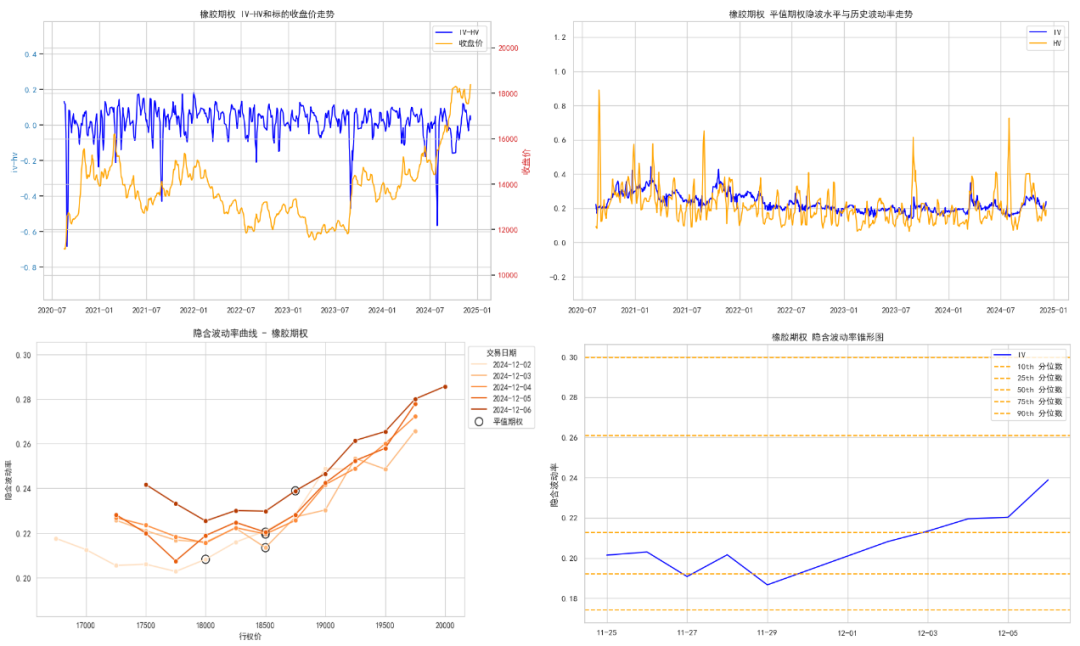Select 'IV' legend entry in top-right chart

pyautogui.click(x=1046, y=32)
